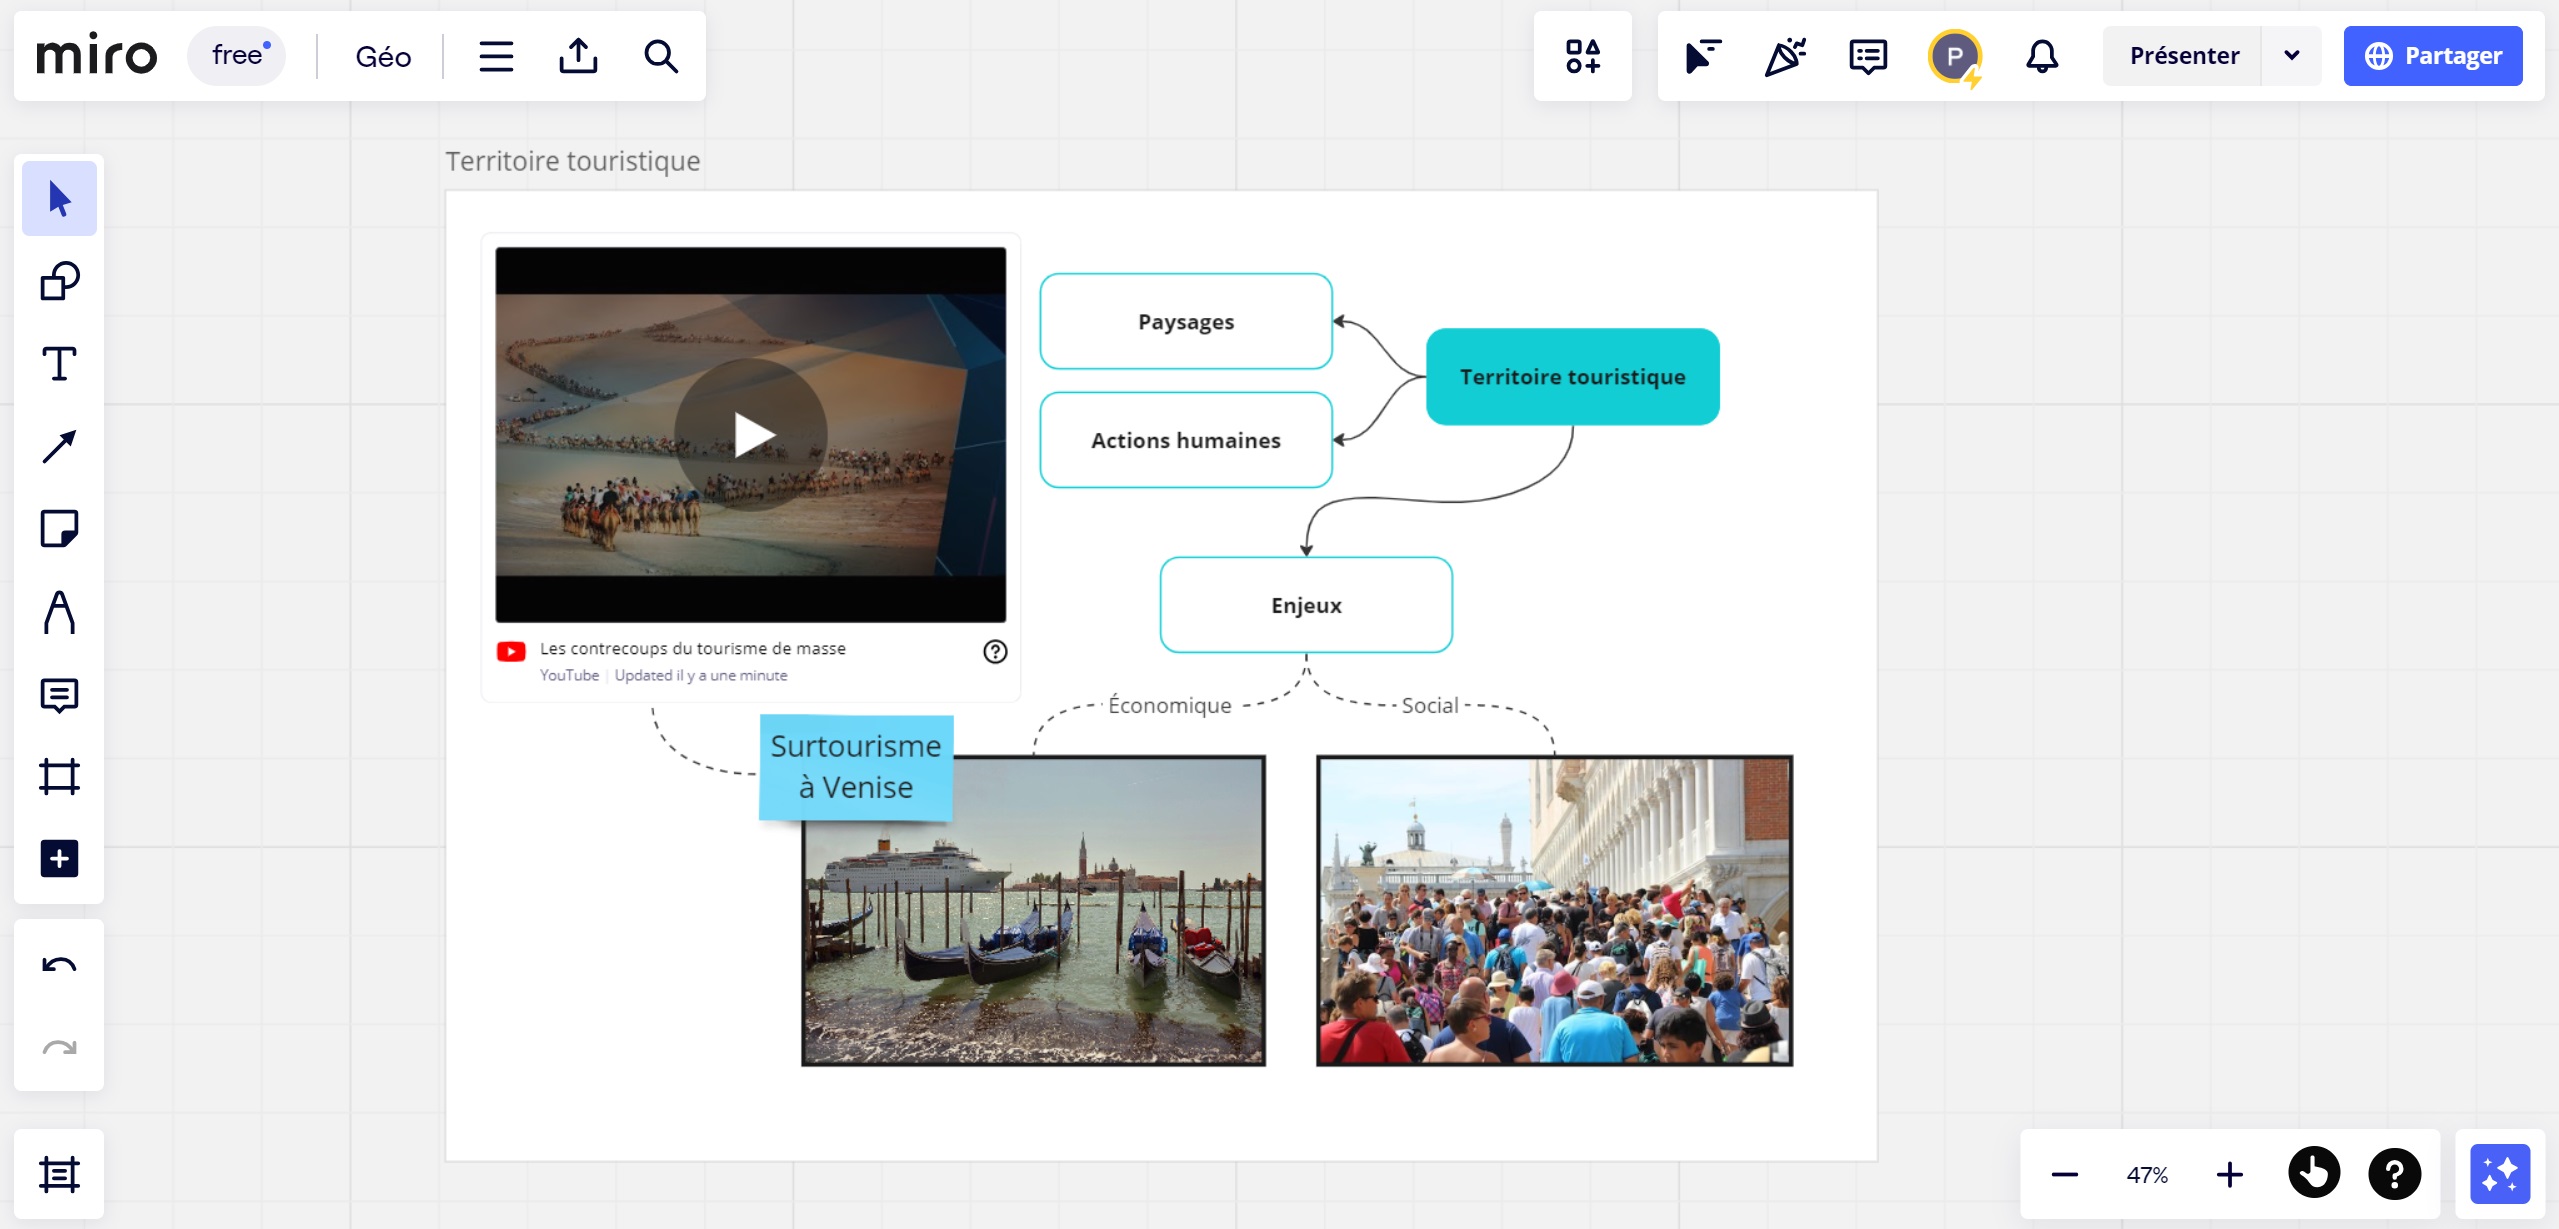Toggle cursor-hiding collaborators icon
The image size is (2559, 1229).
[1702, 56]
